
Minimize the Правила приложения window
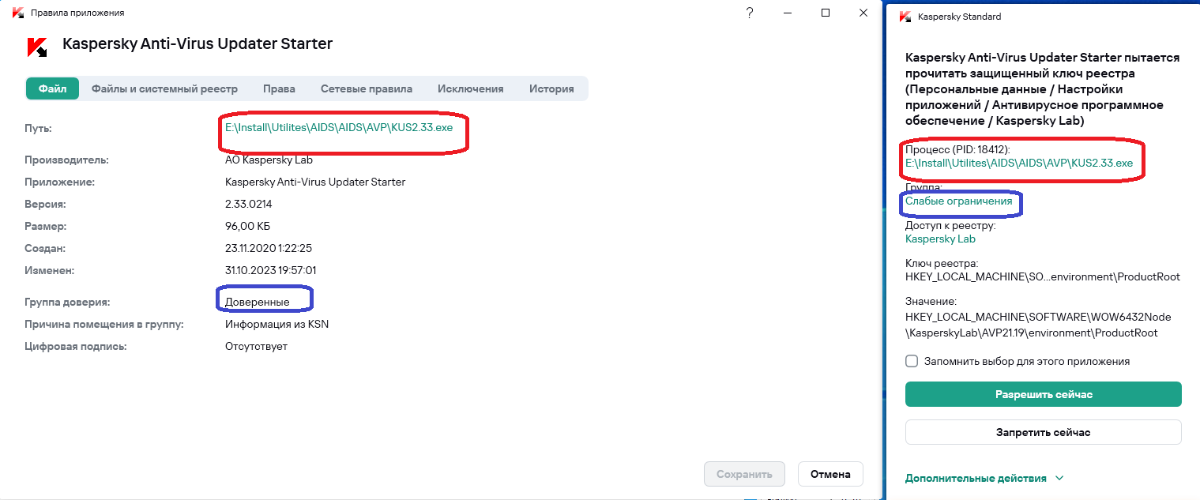tap(788, 13)
